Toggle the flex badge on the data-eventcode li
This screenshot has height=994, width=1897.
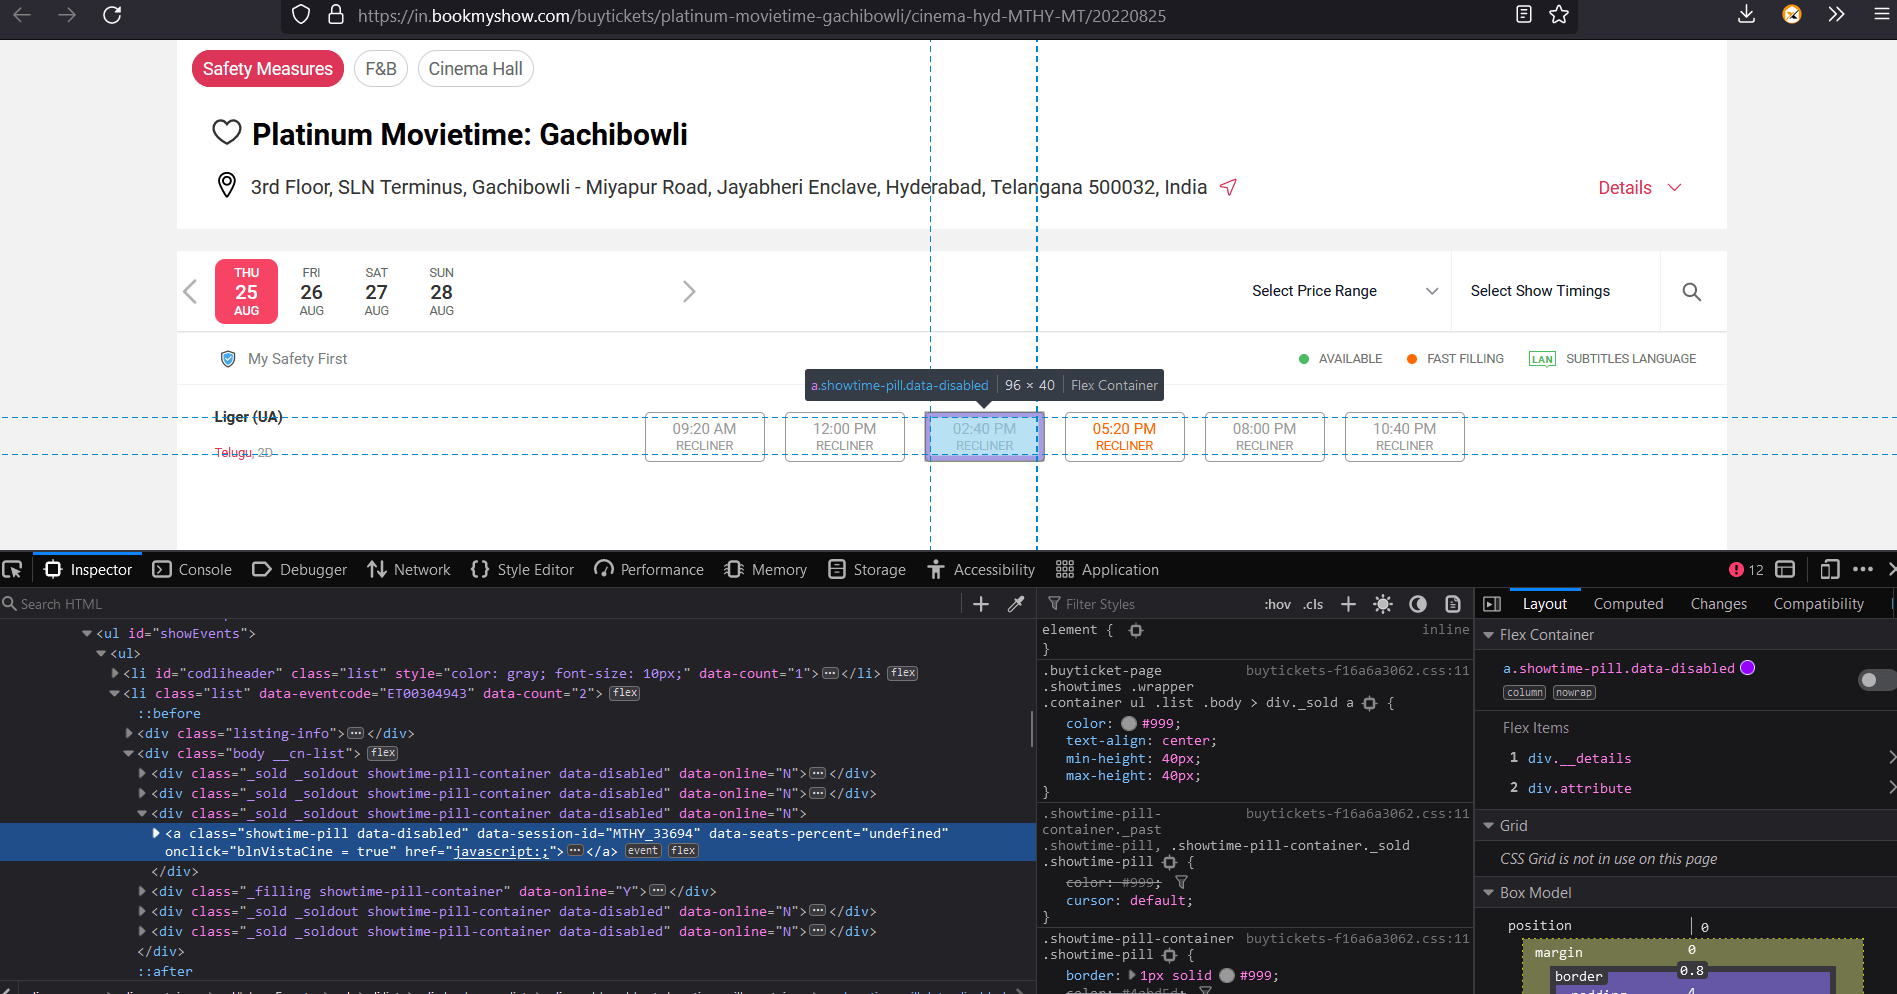tap(625, 693)
